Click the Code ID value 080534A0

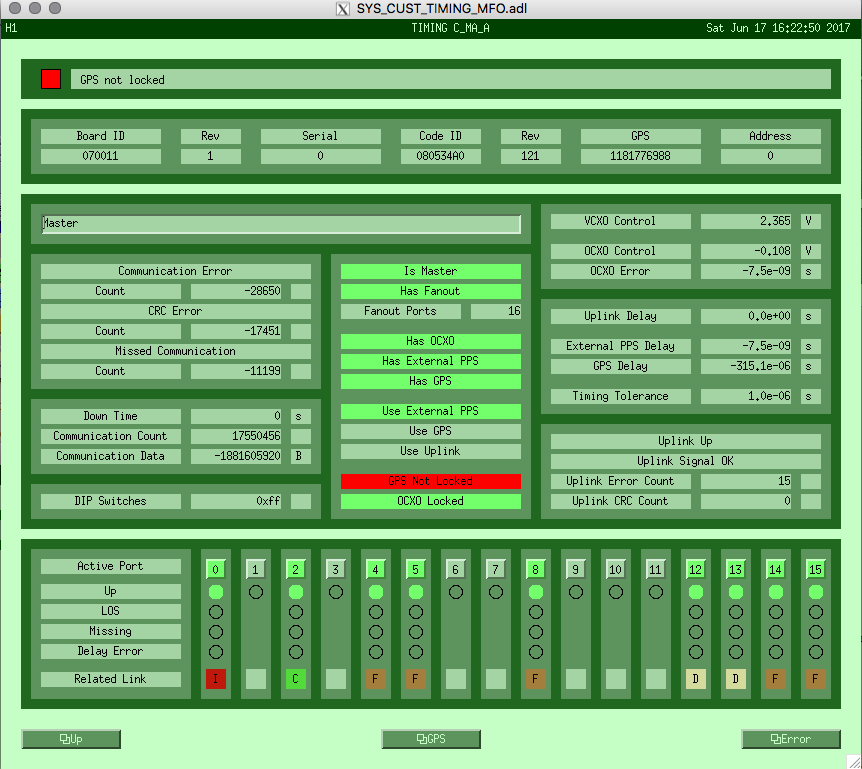coord(440,156)
